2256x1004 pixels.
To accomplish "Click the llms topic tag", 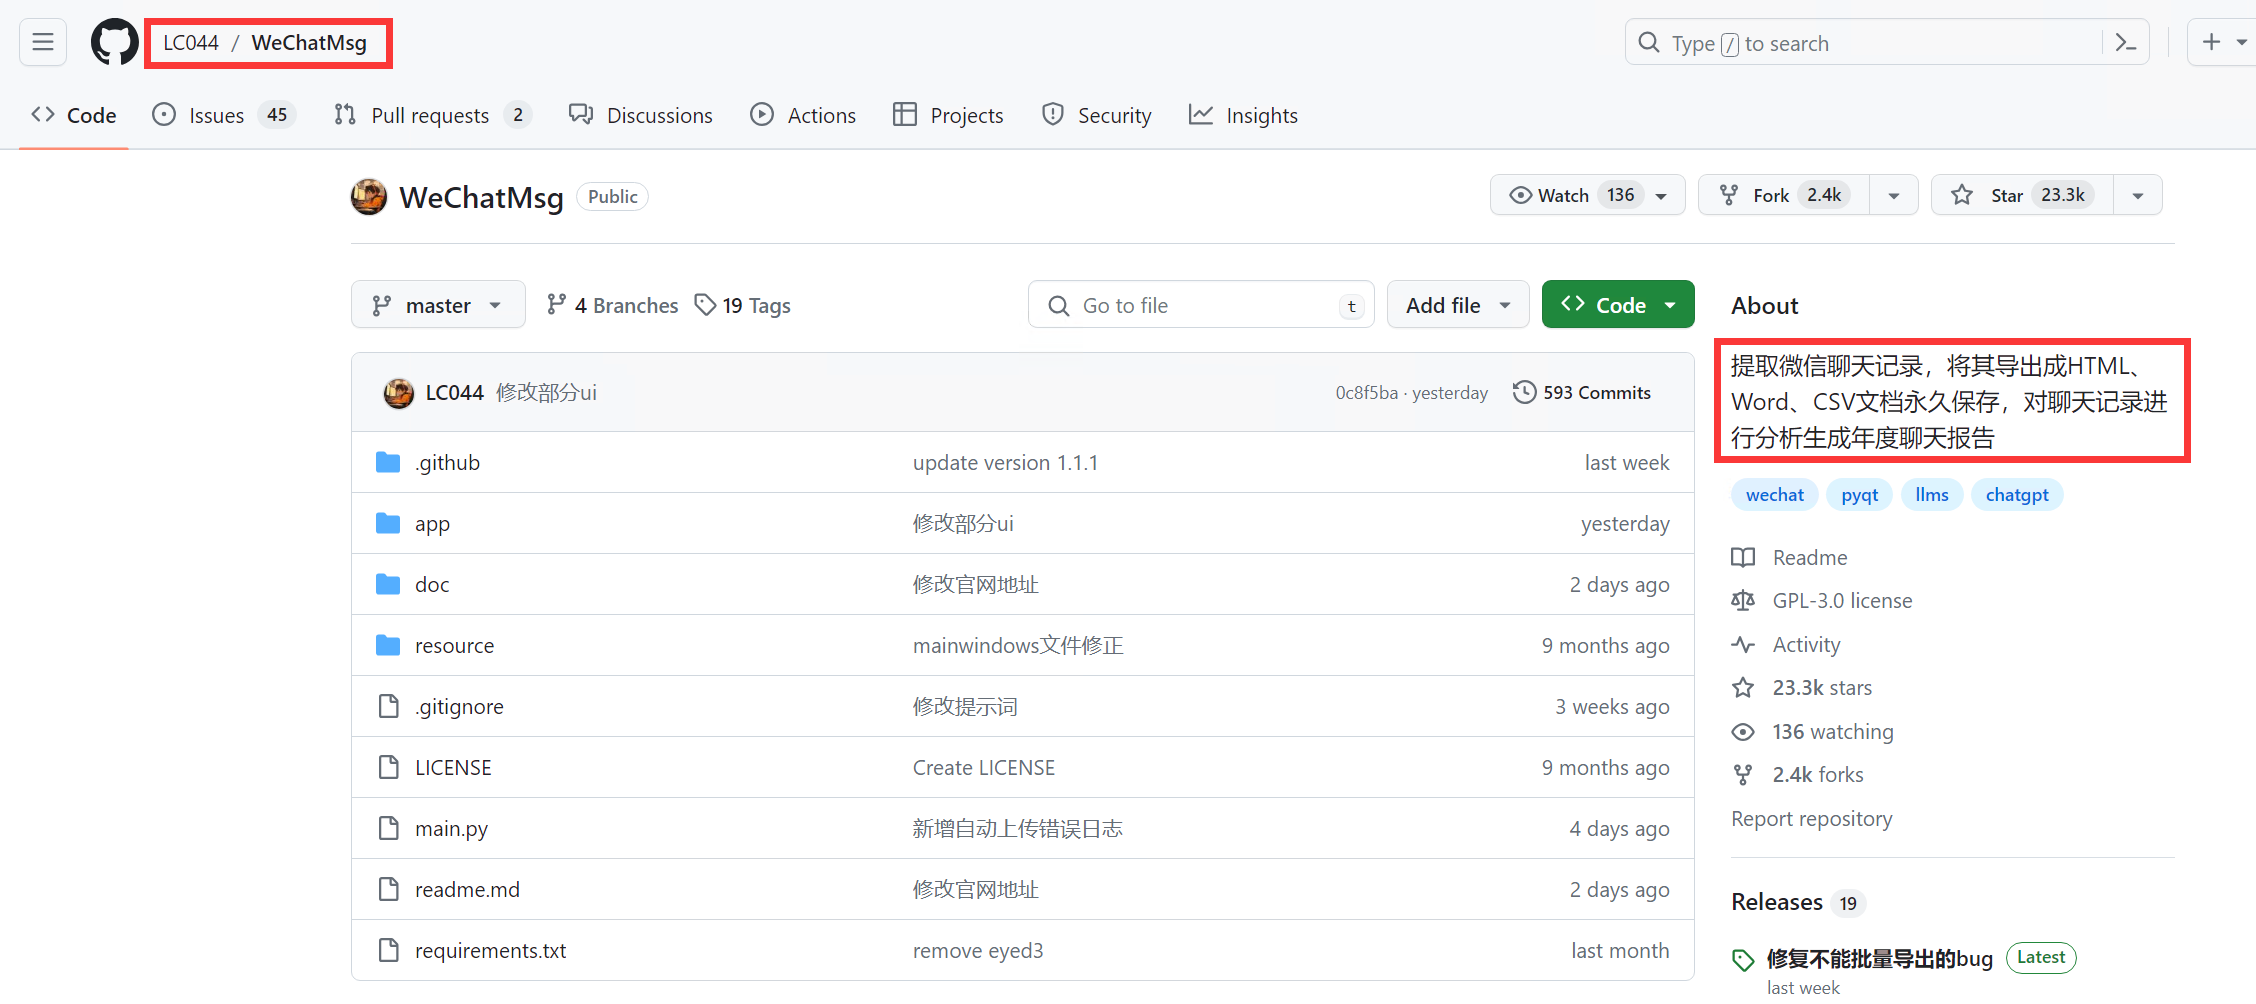I will point(1932,495).
